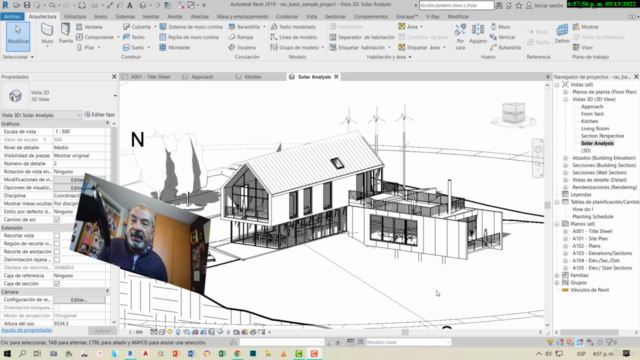This screenshot has height=360, width=640.
Task: Click the Texto modelado tool
Action: pos(293,27)
